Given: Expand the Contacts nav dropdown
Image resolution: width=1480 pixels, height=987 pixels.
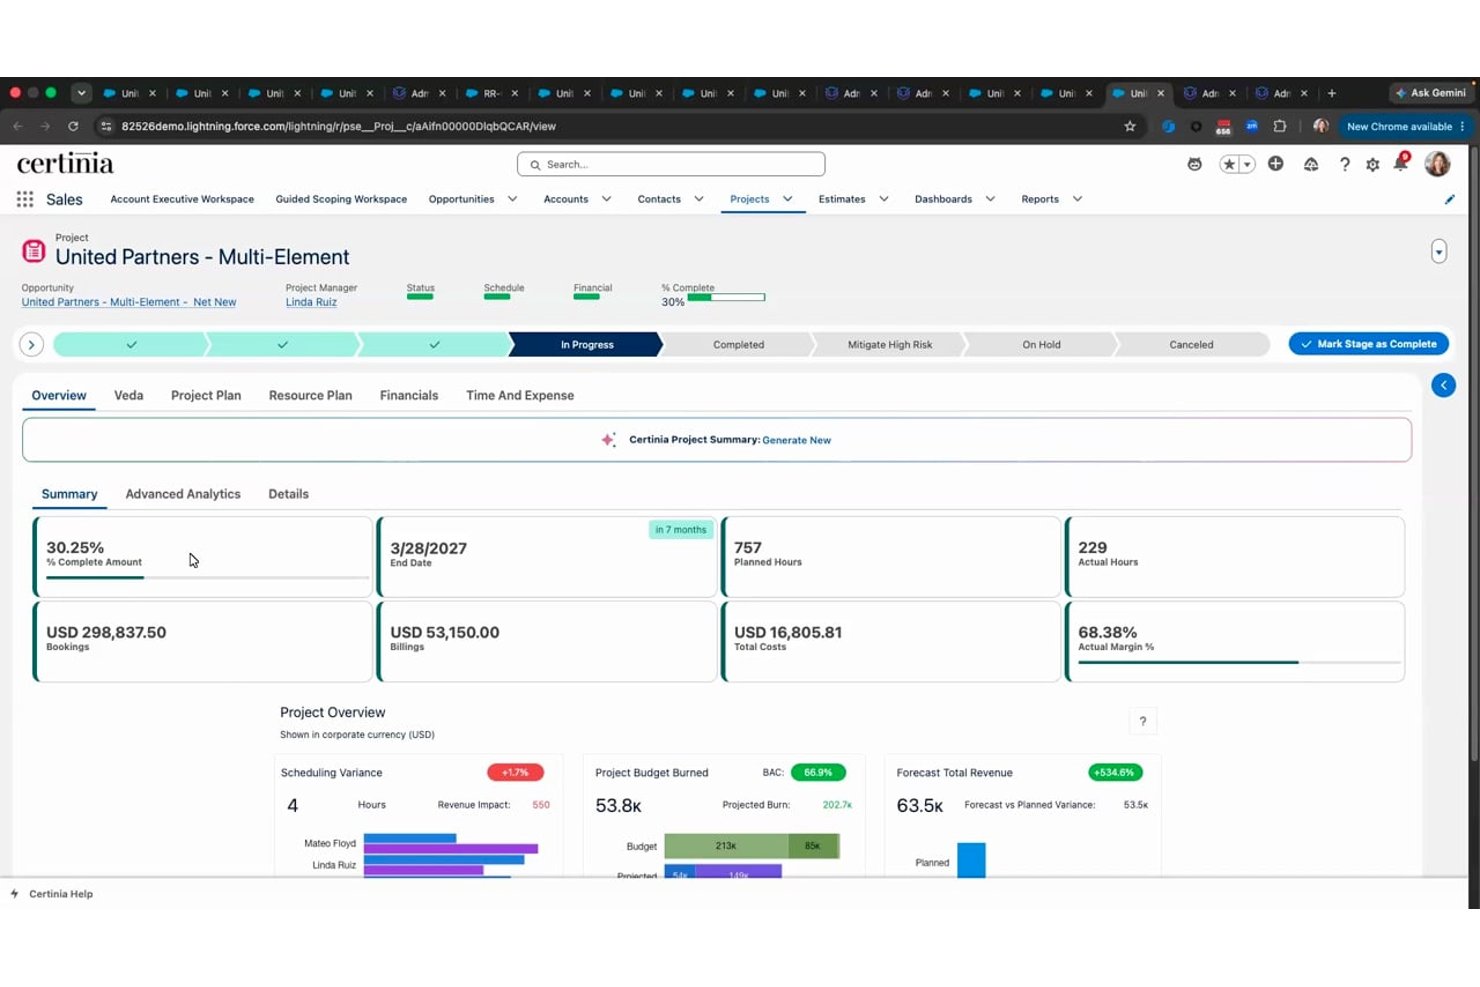Looking at the screenshot, I should point(699,199).
